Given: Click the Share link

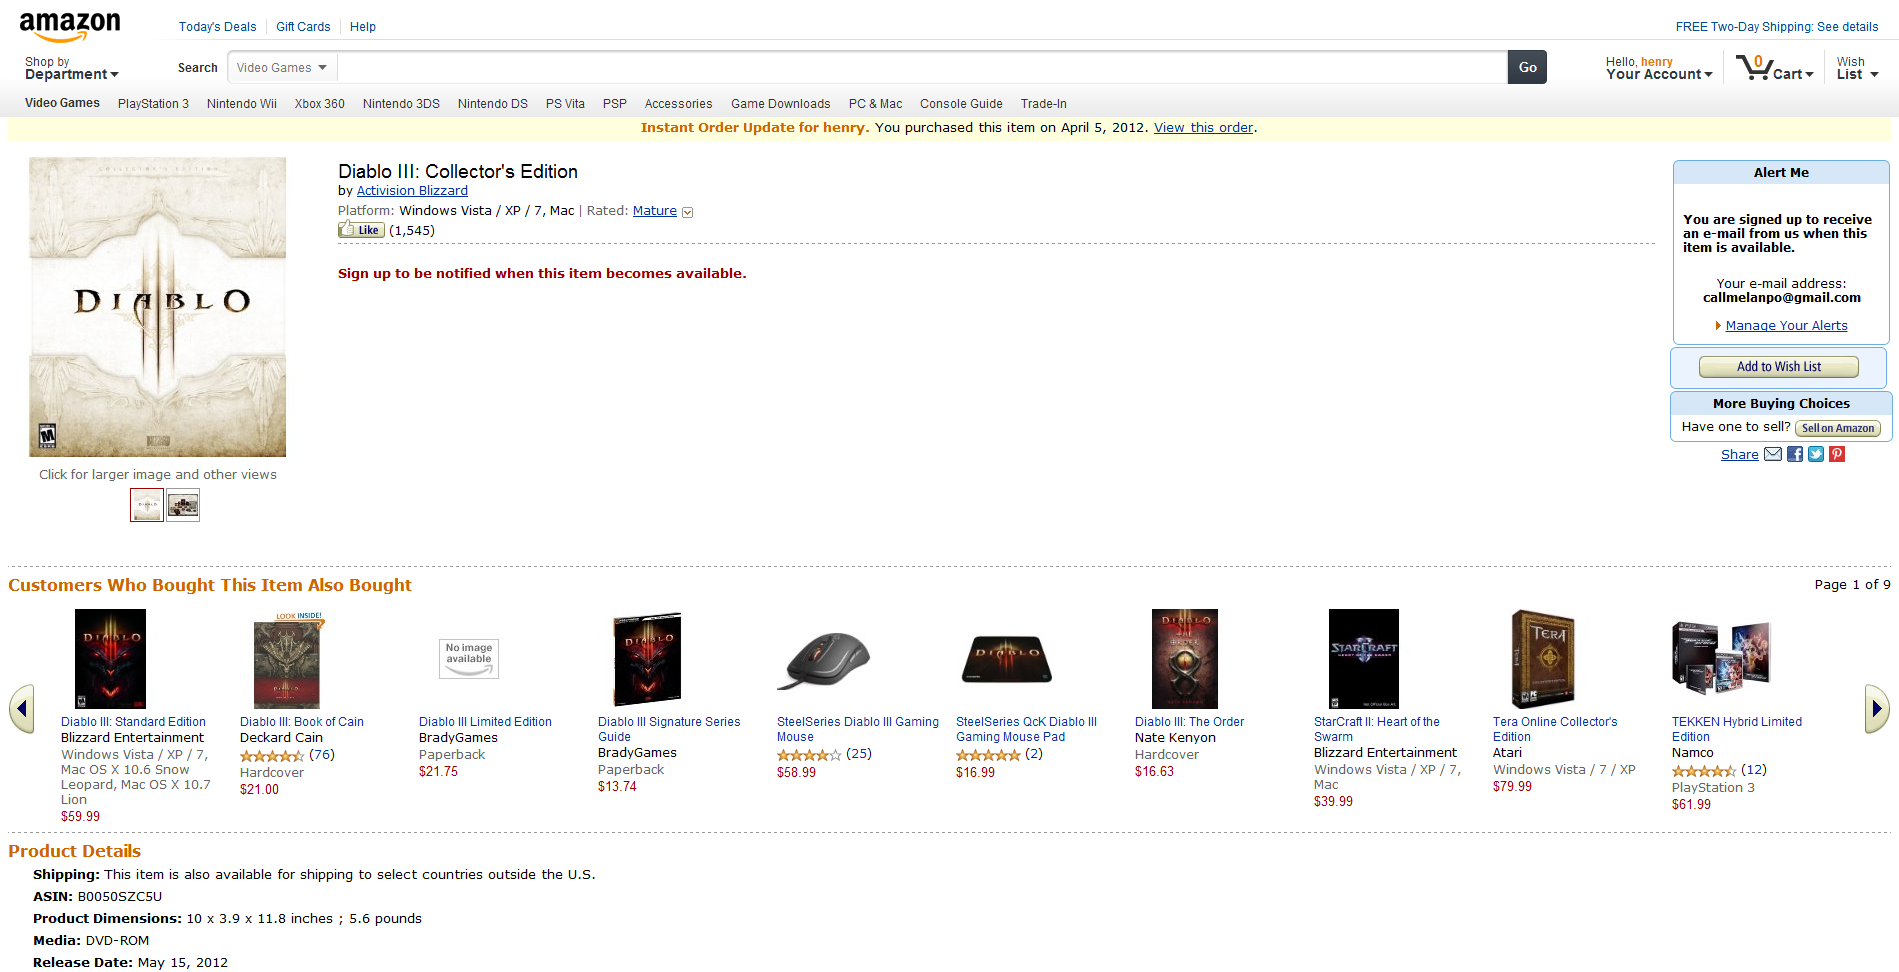Looking at the screenshot, I should coord(1740,455).
